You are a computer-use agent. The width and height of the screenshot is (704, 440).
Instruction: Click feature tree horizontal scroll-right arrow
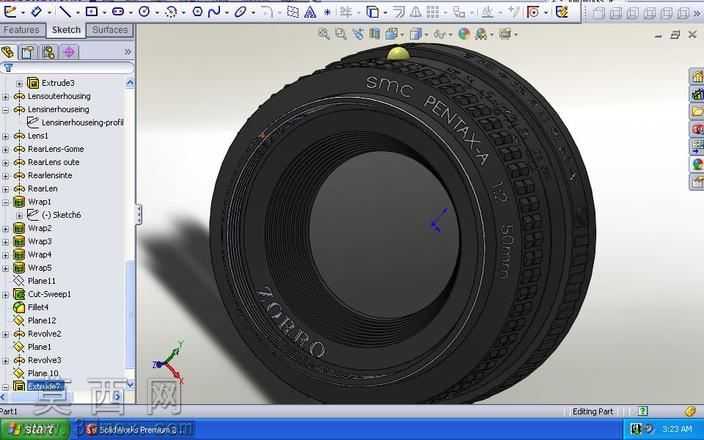pyautogui.click(x=117, y=396)
